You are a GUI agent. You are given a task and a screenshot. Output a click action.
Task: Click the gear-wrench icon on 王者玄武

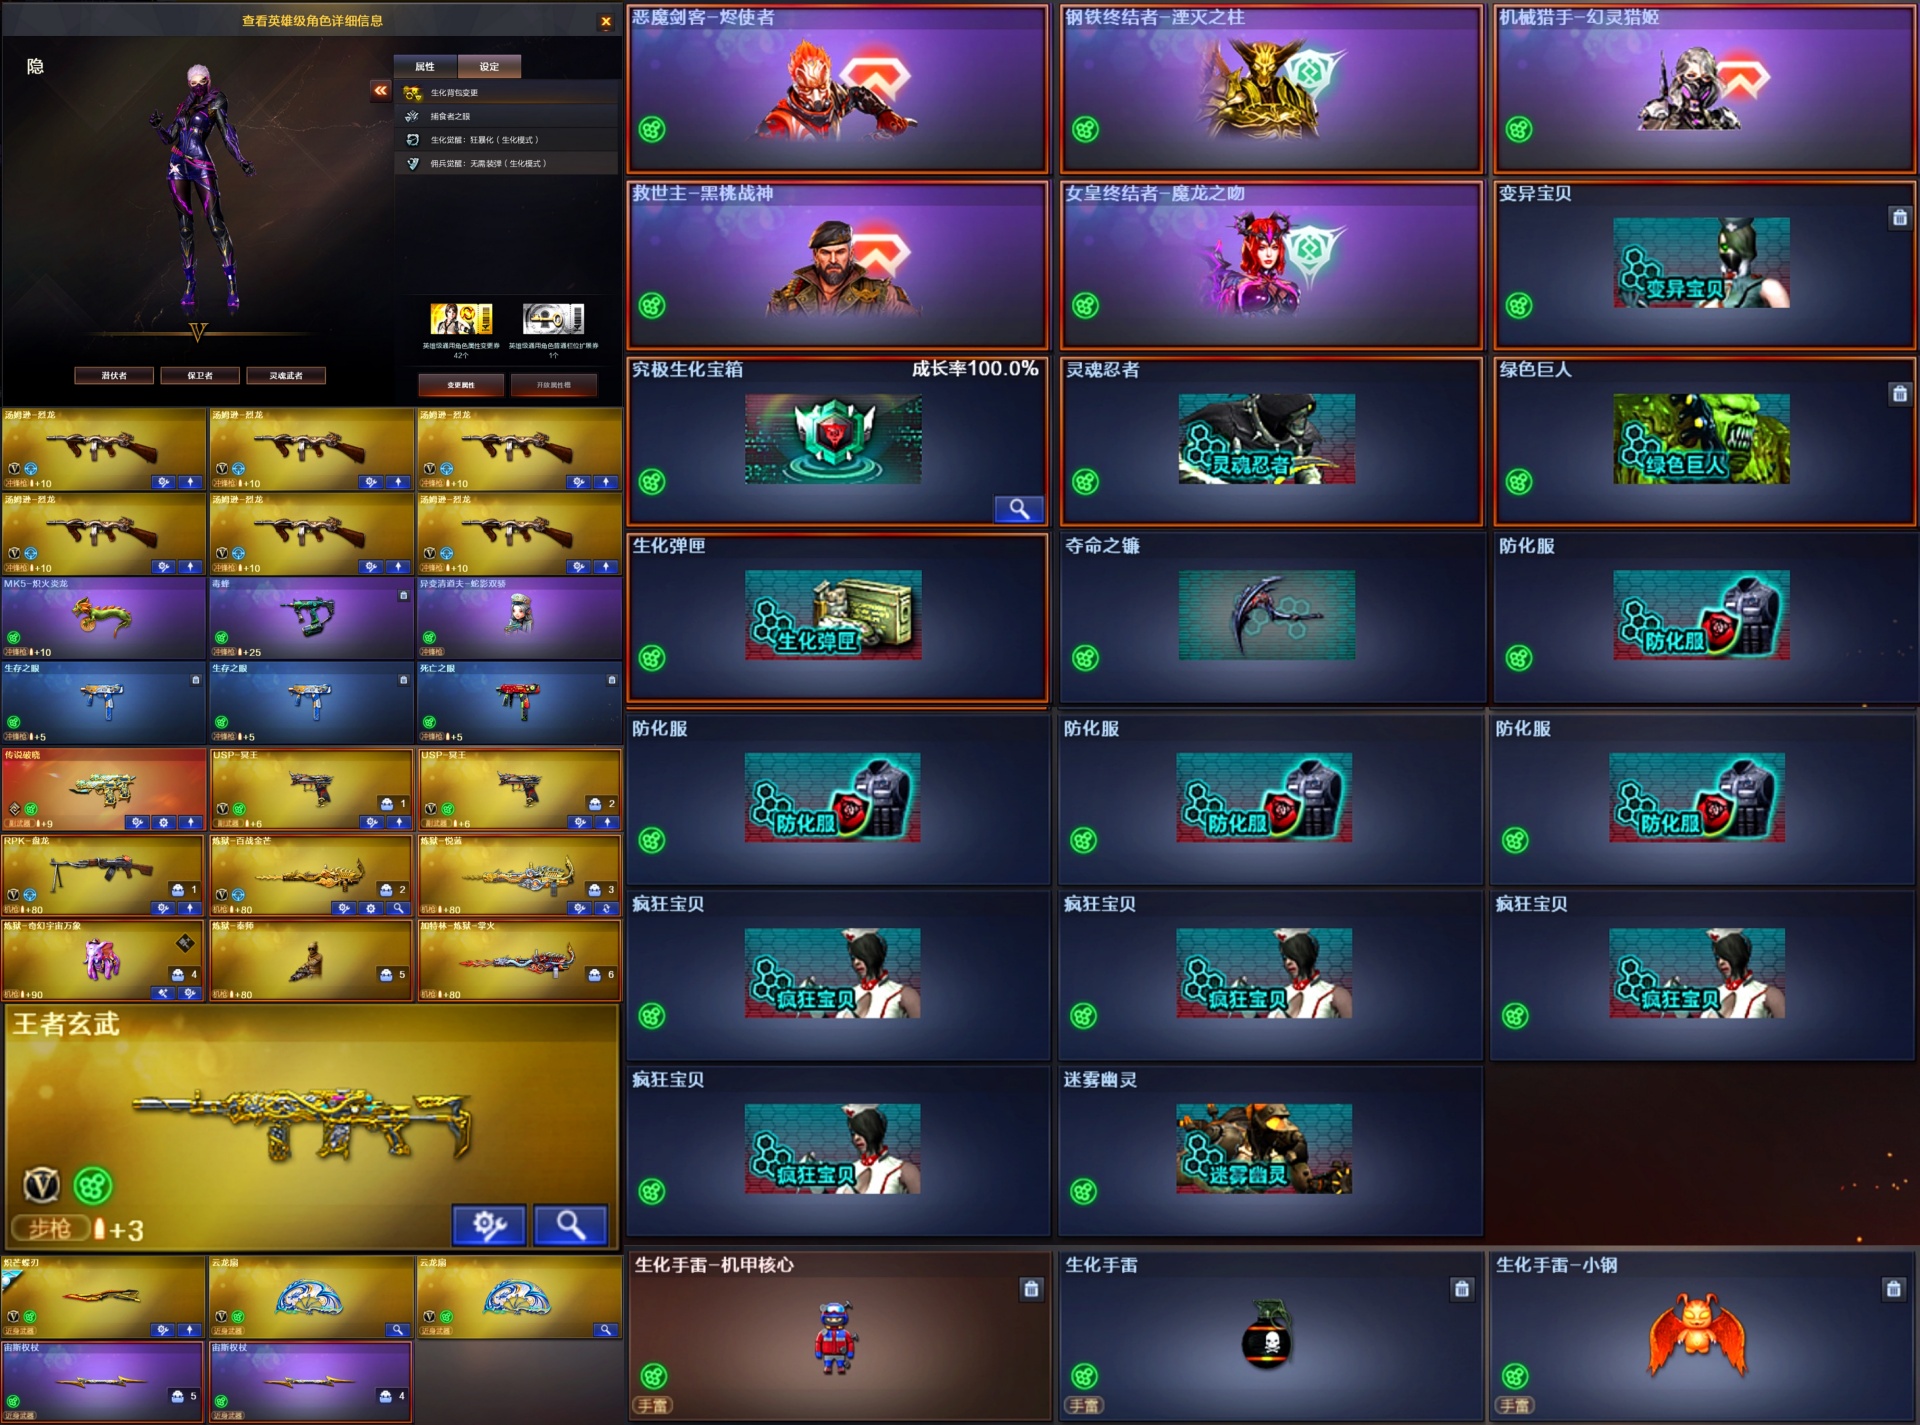(489, 1224)
